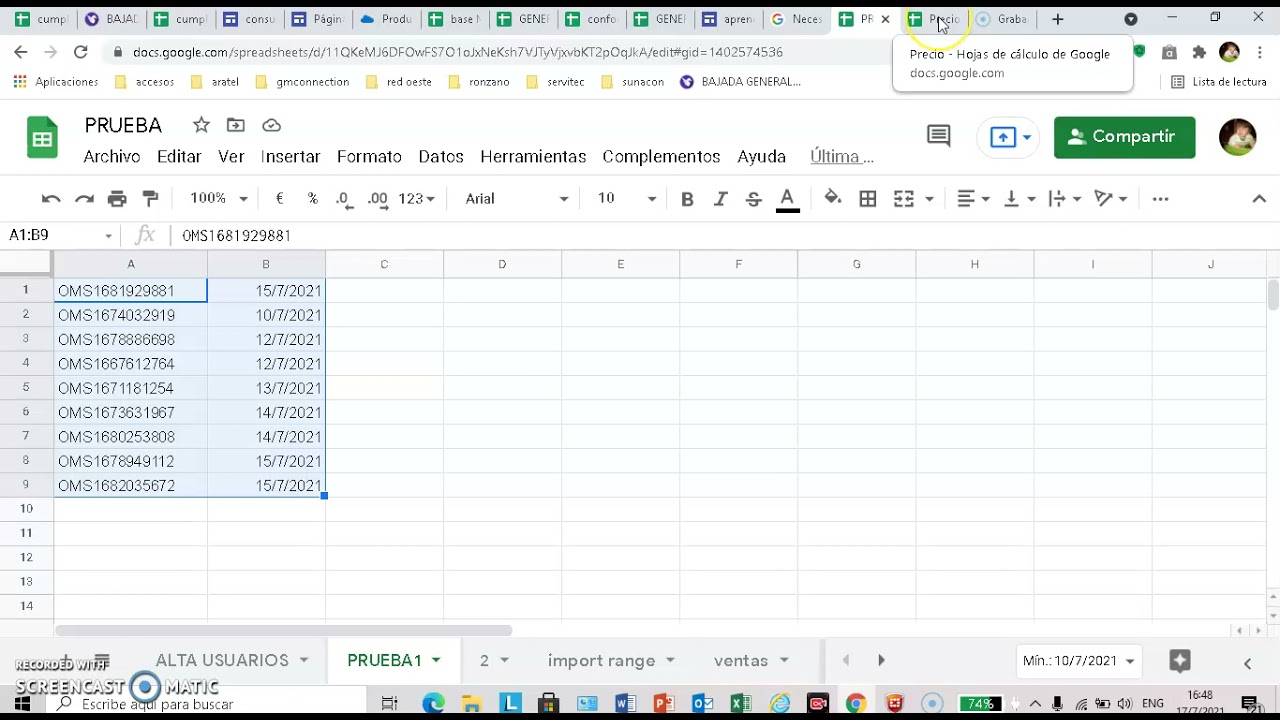Click the undo arrow in toolbar
1280x720 pixels.
[51, 199]
